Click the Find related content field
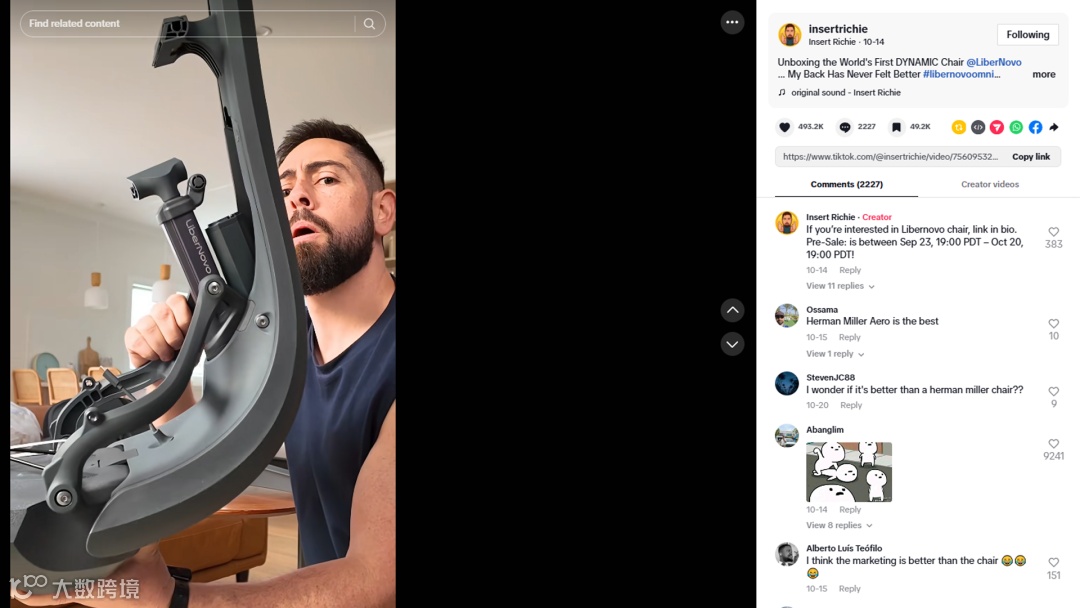 point(188,23)
